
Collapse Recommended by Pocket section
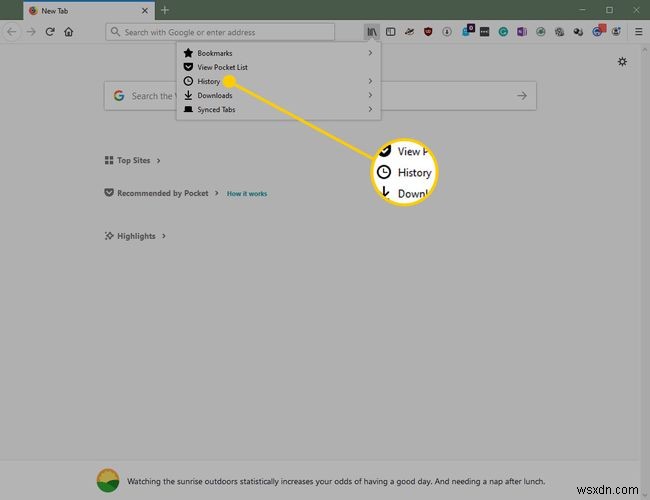pos(216,193)
